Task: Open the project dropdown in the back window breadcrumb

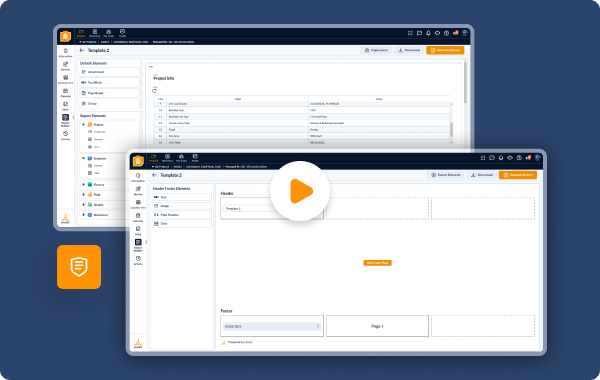Action: pos(88,42)
